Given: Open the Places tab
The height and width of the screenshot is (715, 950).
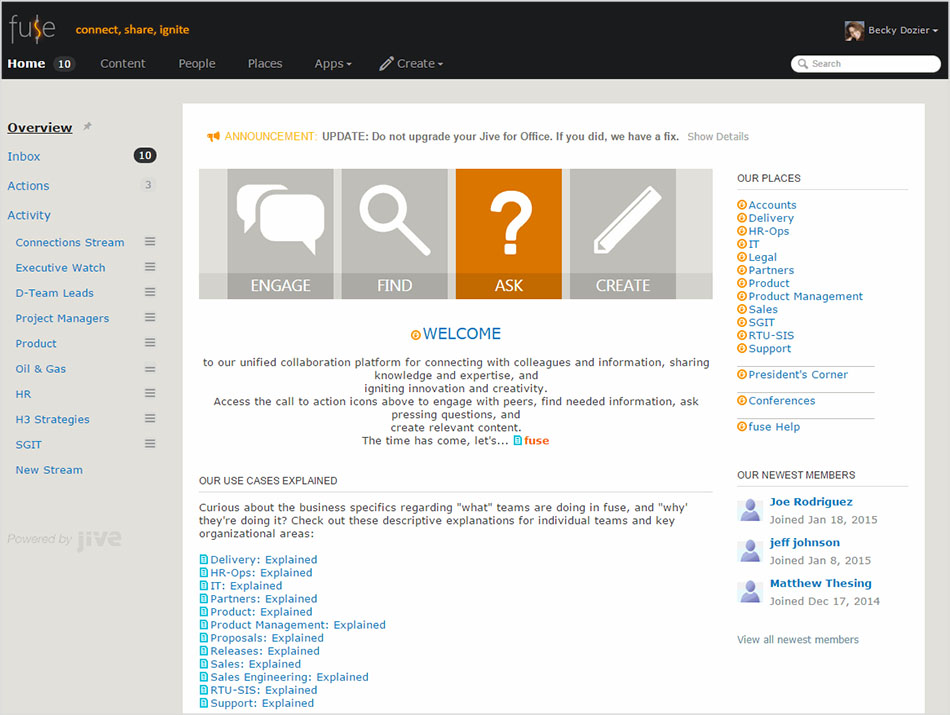Looking at the screenshot, I should click(265, 64).
